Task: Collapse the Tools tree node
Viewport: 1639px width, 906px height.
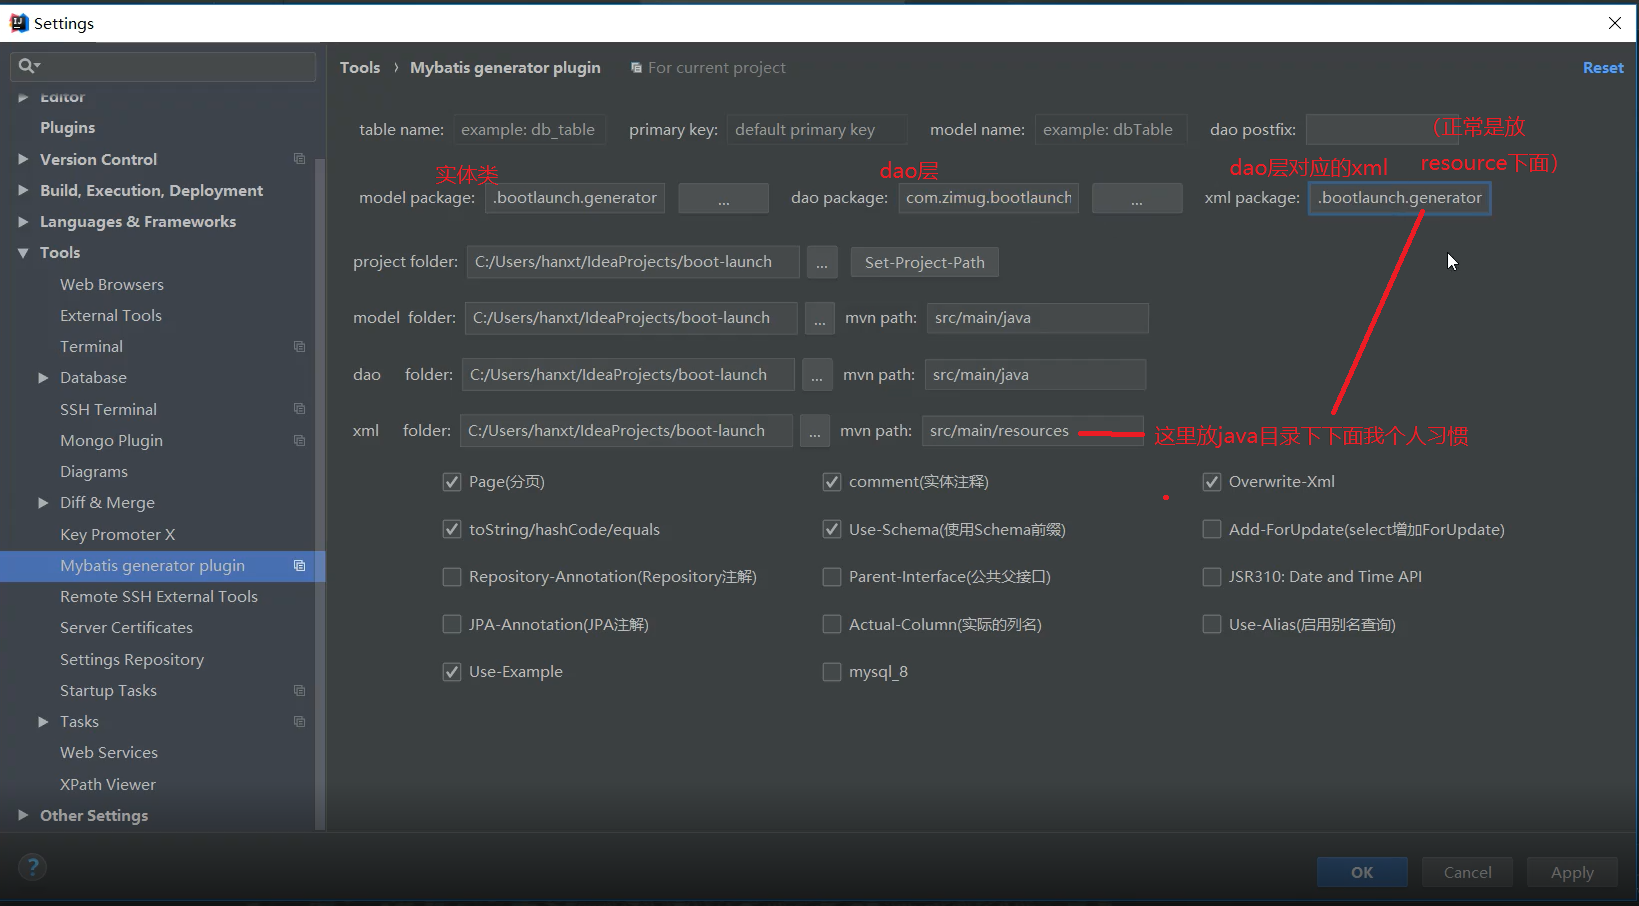Action: [23, 253]
